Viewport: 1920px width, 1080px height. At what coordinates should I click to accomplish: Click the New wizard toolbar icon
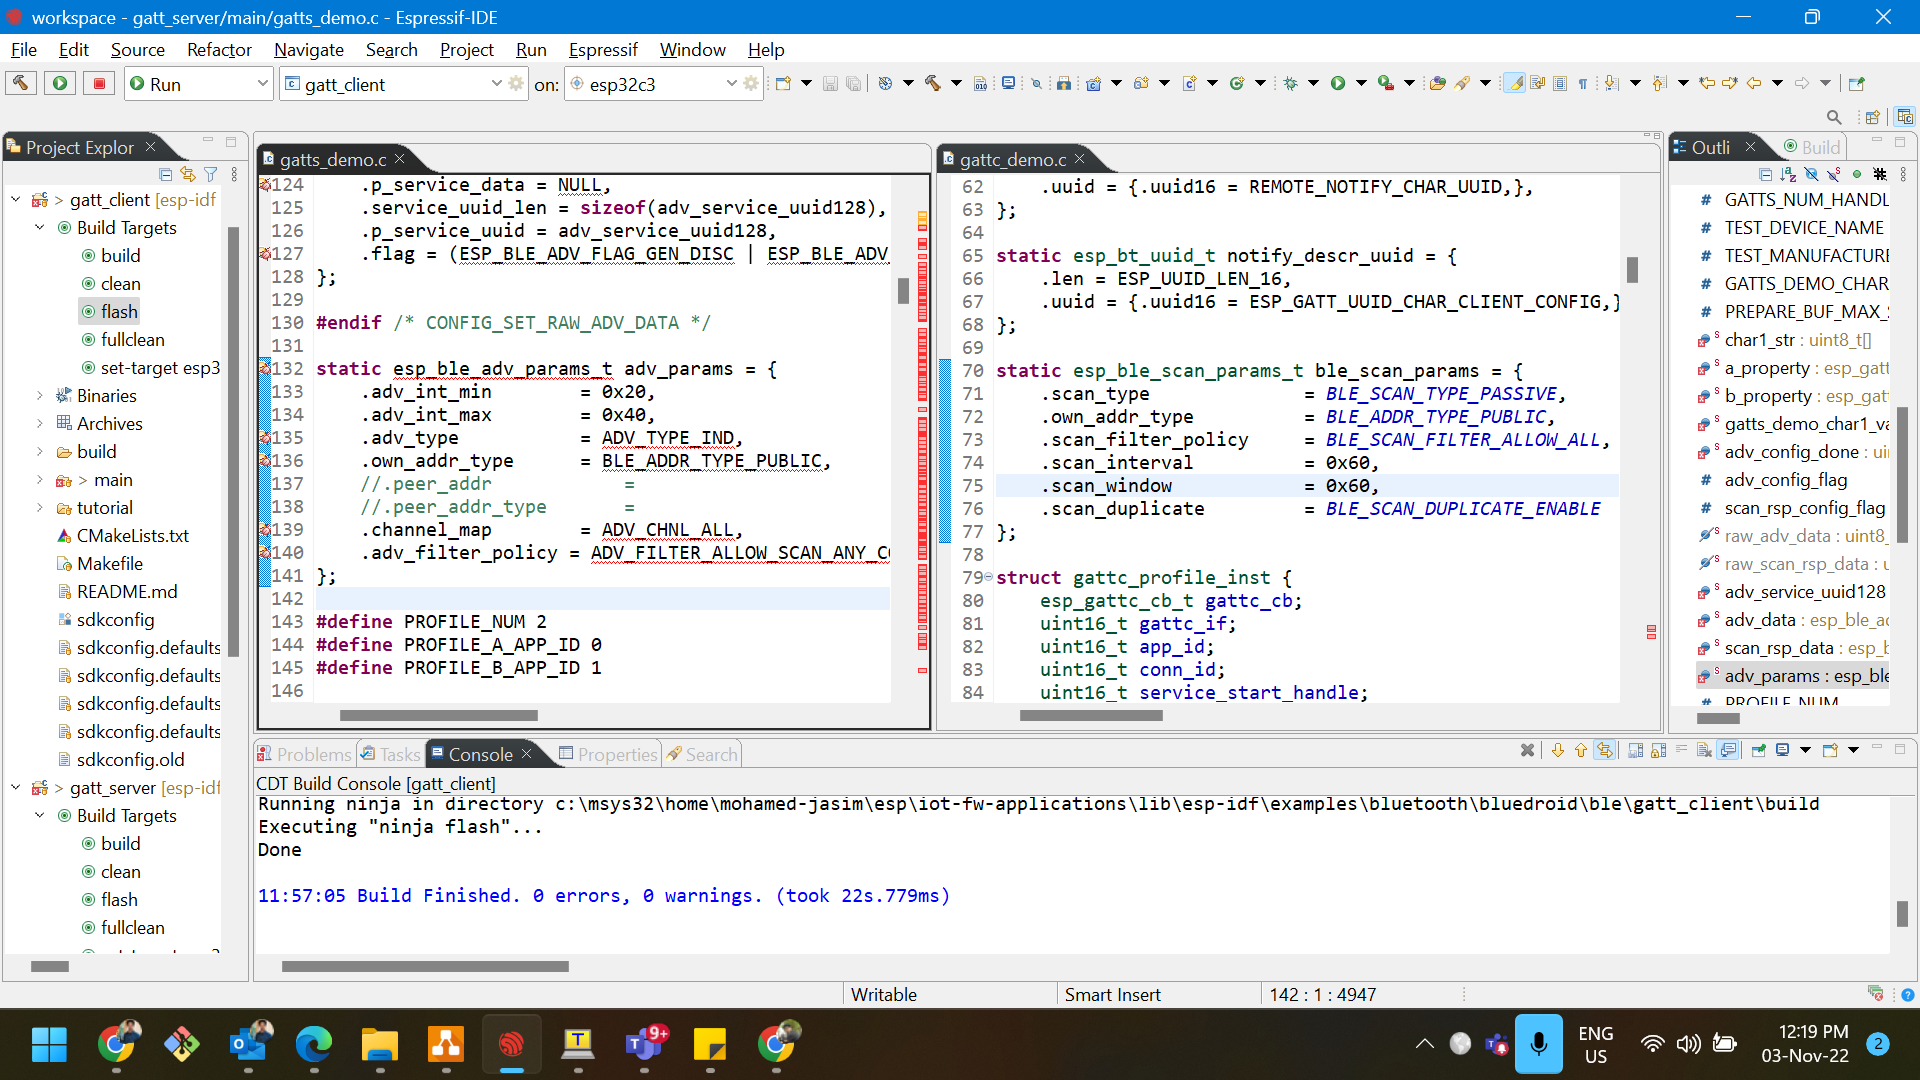(x=783, y=84)
